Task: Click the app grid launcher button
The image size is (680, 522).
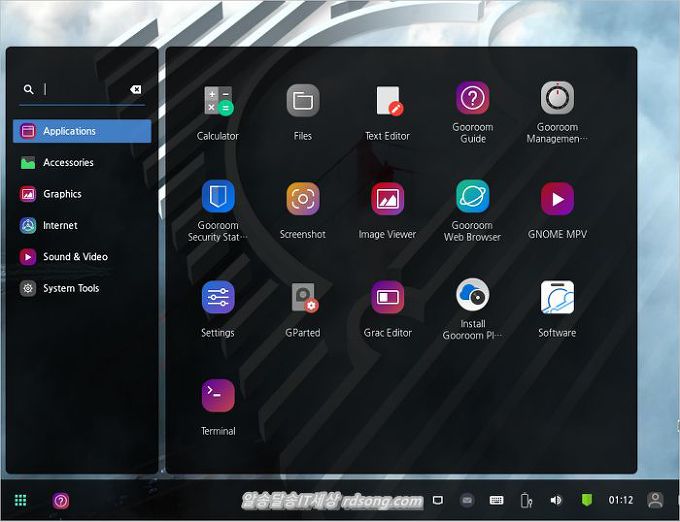Action: (20, 500)
